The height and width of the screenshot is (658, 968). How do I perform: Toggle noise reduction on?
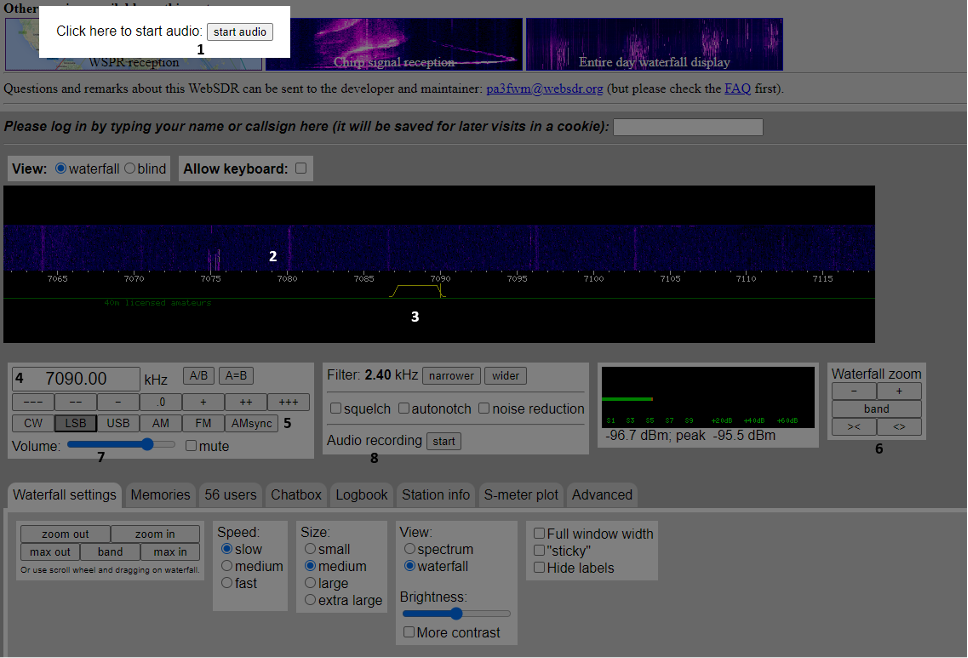(484, 409)
